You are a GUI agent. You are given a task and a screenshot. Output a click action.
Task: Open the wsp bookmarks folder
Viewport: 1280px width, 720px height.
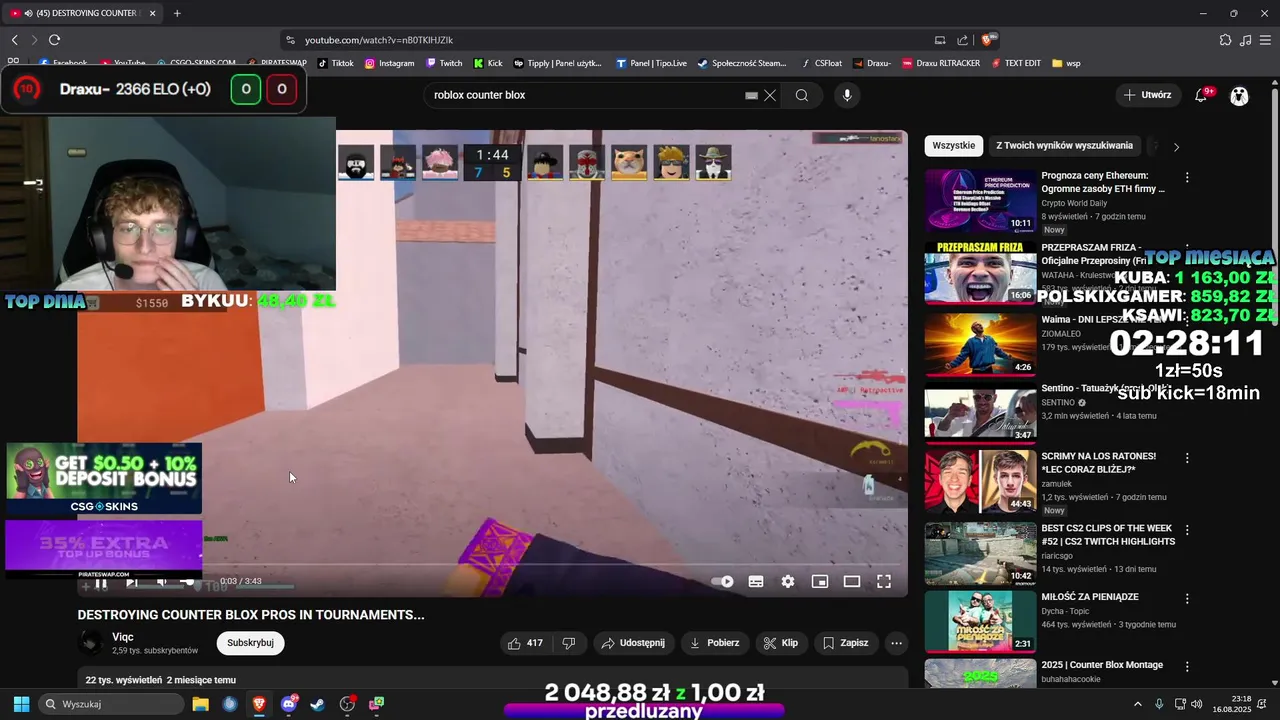click(1066, 63)
